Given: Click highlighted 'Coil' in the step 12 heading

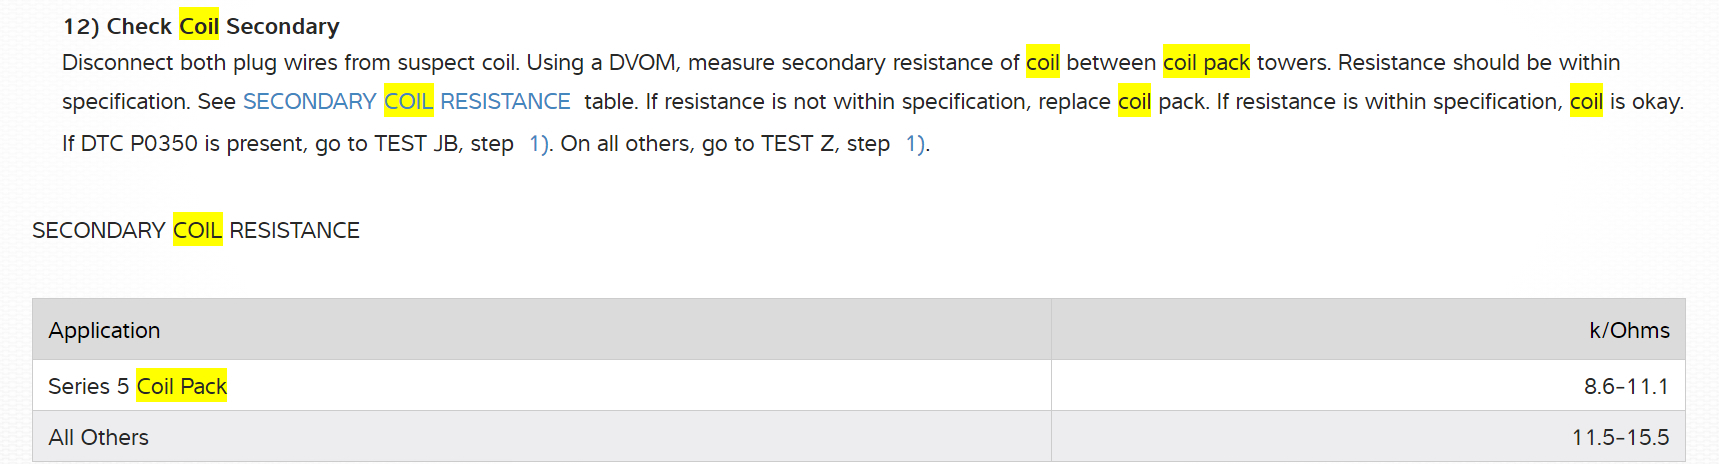Looking at the screenshot, I should click(199, 27).
